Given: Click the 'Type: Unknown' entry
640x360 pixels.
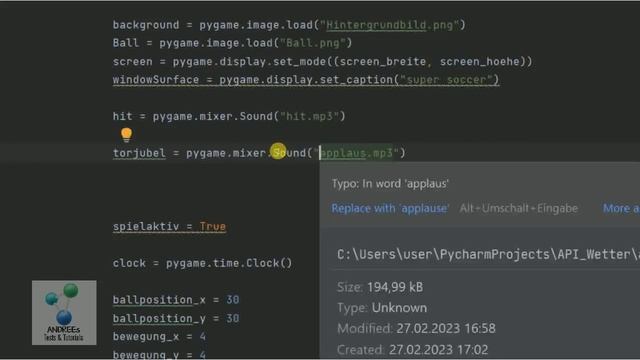Looking at the screenshot, I should (382, 308).
